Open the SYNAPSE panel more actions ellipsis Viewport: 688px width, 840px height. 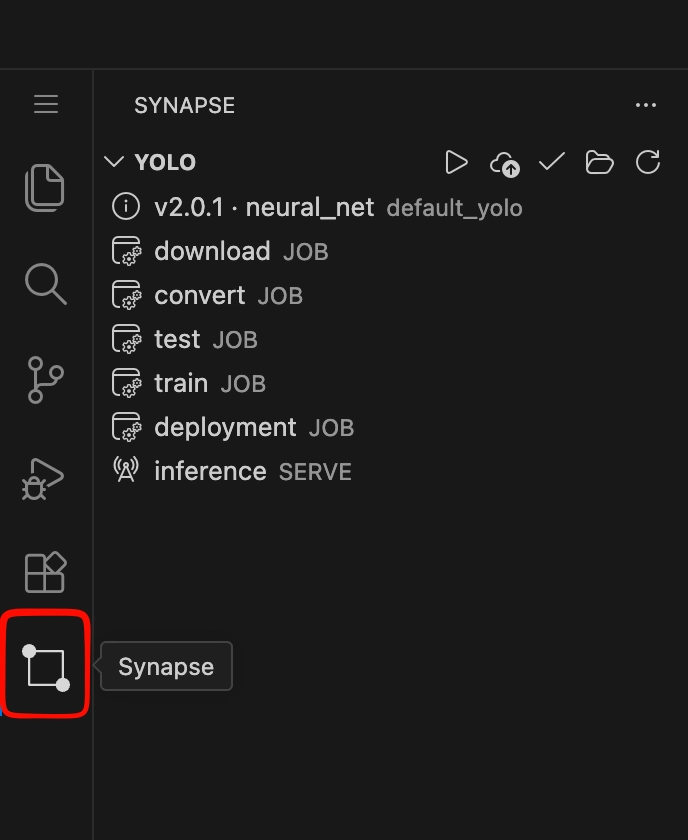(x=646, y=105)
